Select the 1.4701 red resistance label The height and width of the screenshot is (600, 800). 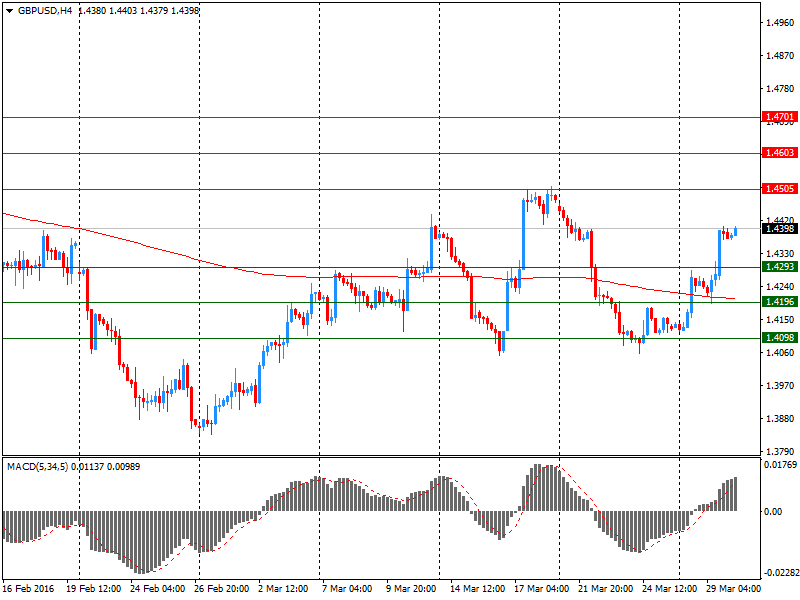click(780, 117)
